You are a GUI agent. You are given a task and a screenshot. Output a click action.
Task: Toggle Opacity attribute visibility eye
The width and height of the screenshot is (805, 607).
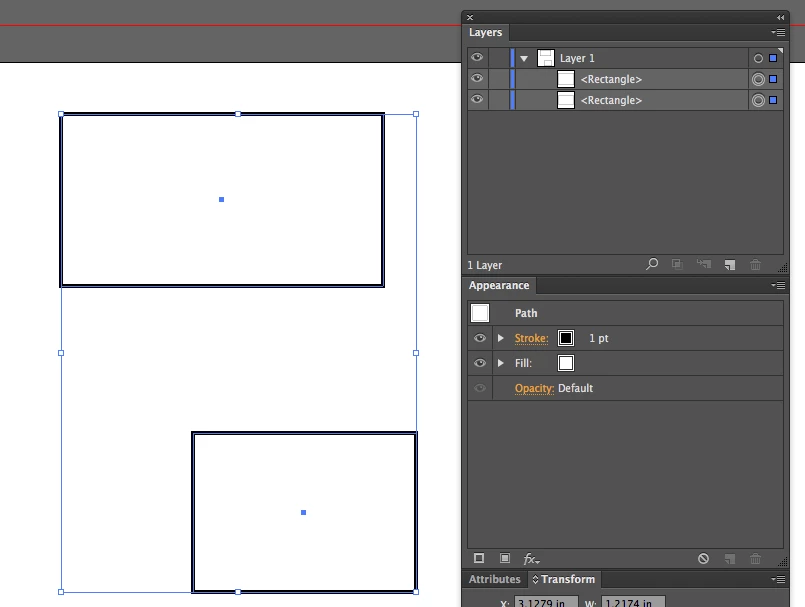pyautogui.click(x=480, y=388)
